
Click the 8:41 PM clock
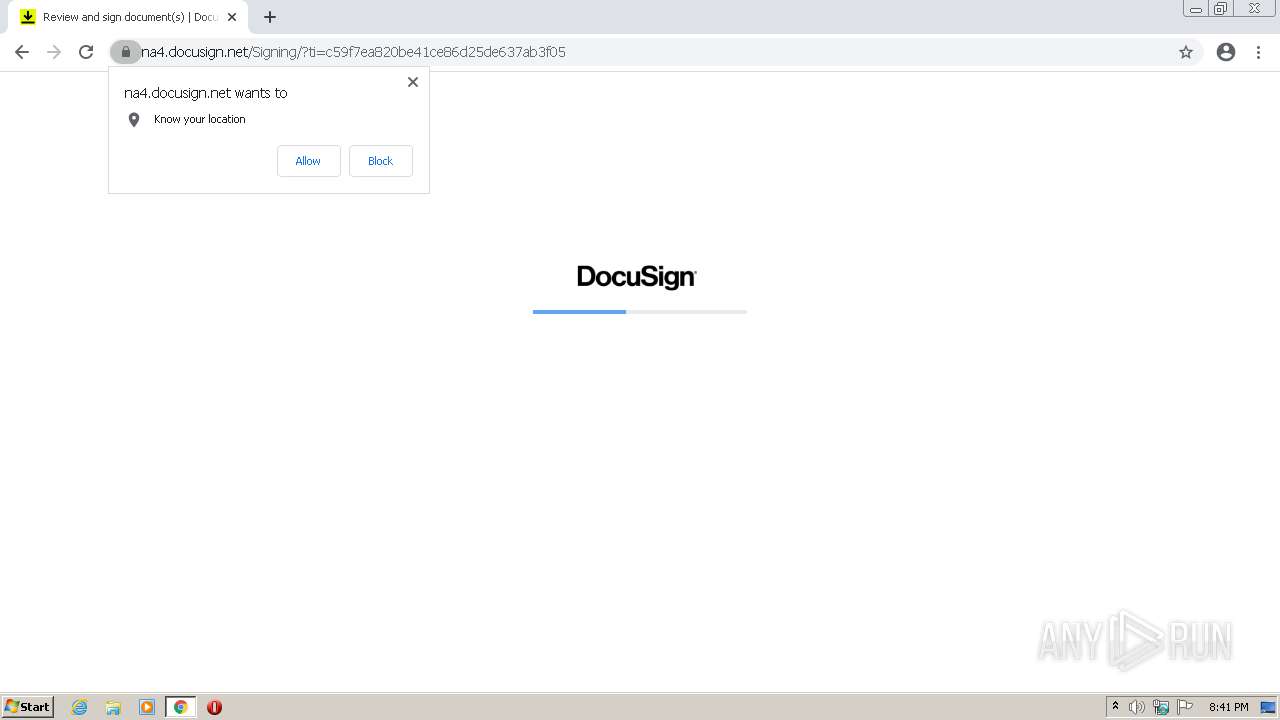[x=1228, y=707]
